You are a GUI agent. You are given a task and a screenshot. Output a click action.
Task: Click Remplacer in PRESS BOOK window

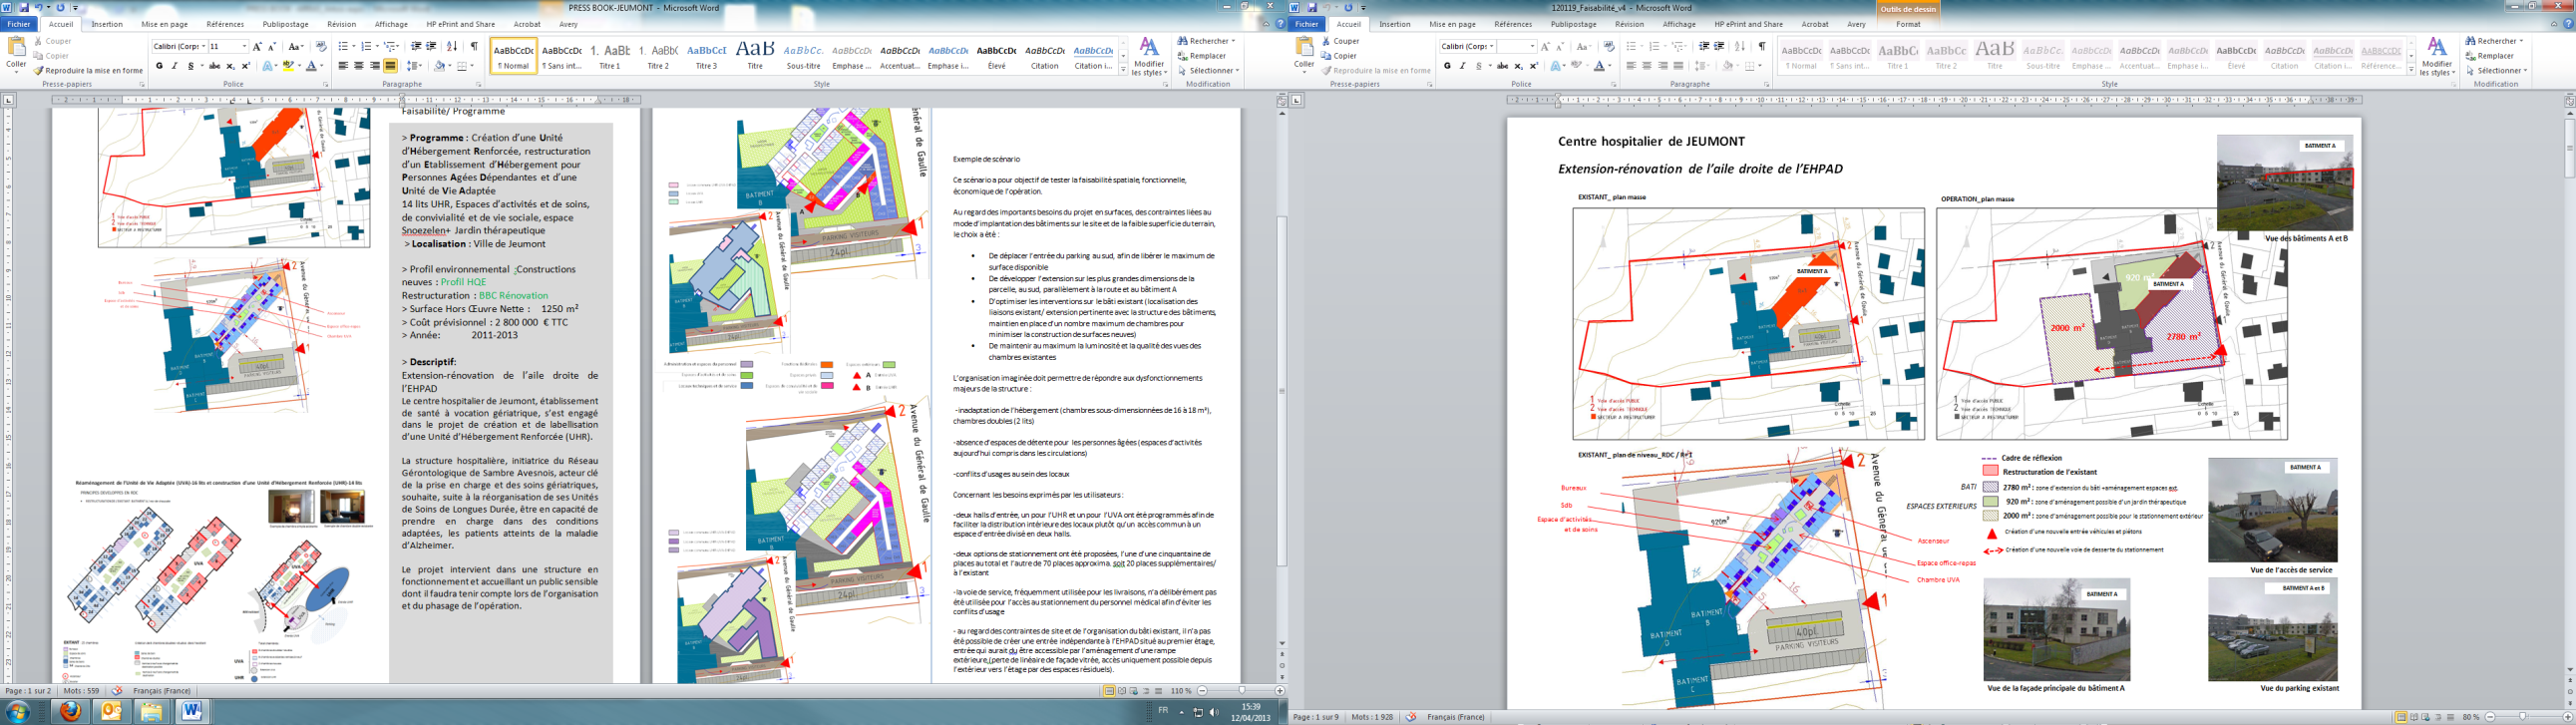(x=1202, y=56)
